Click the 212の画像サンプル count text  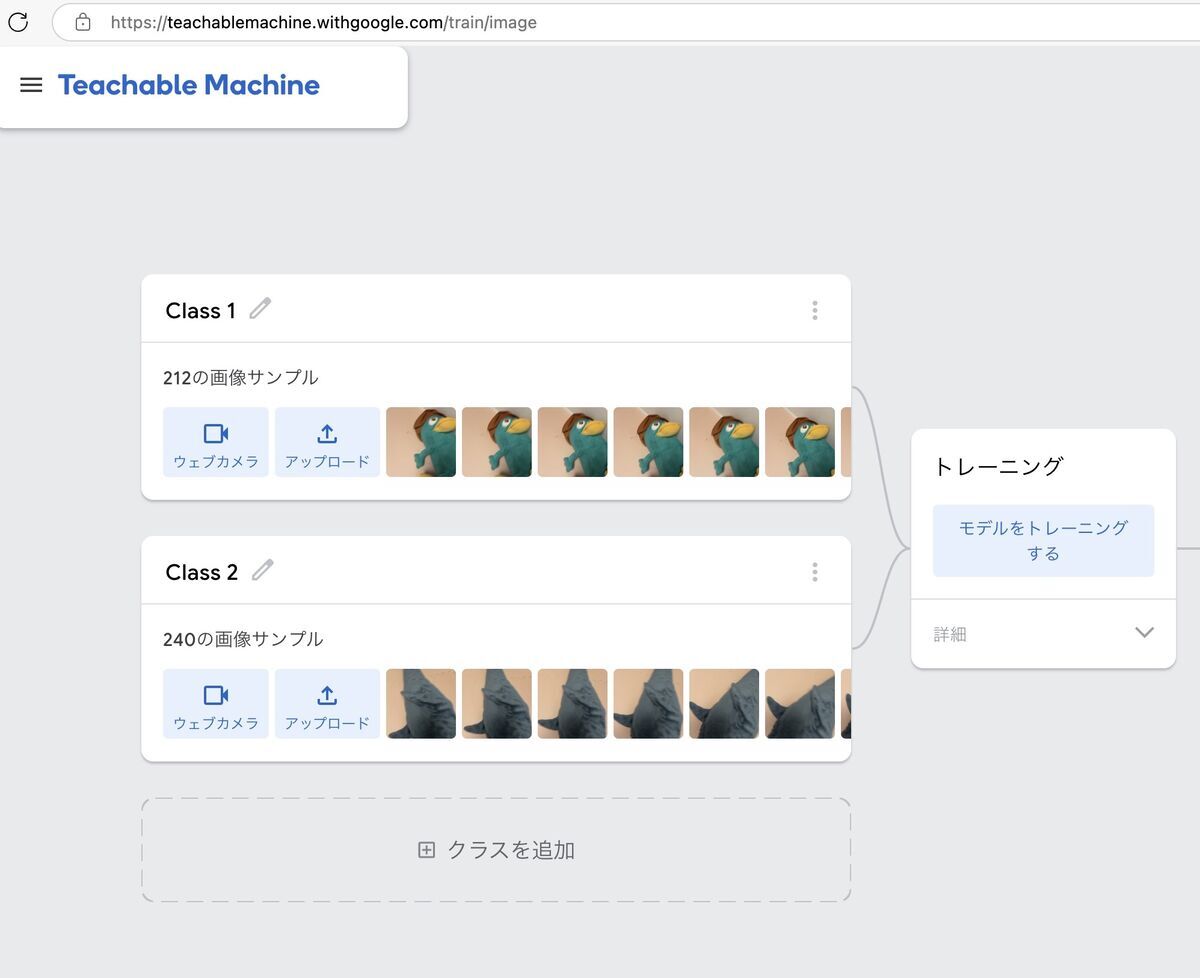click(x=241, y=378)
